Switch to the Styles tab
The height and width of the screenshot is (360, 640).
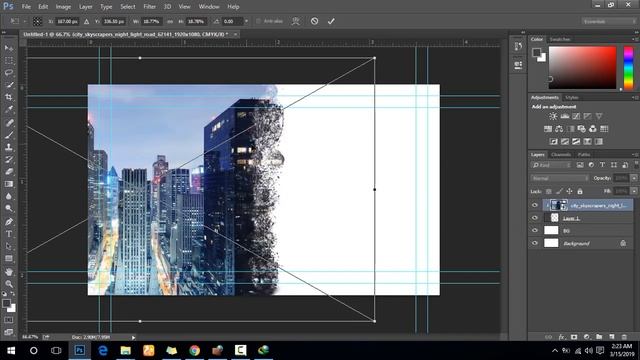[x=571, y=98]
